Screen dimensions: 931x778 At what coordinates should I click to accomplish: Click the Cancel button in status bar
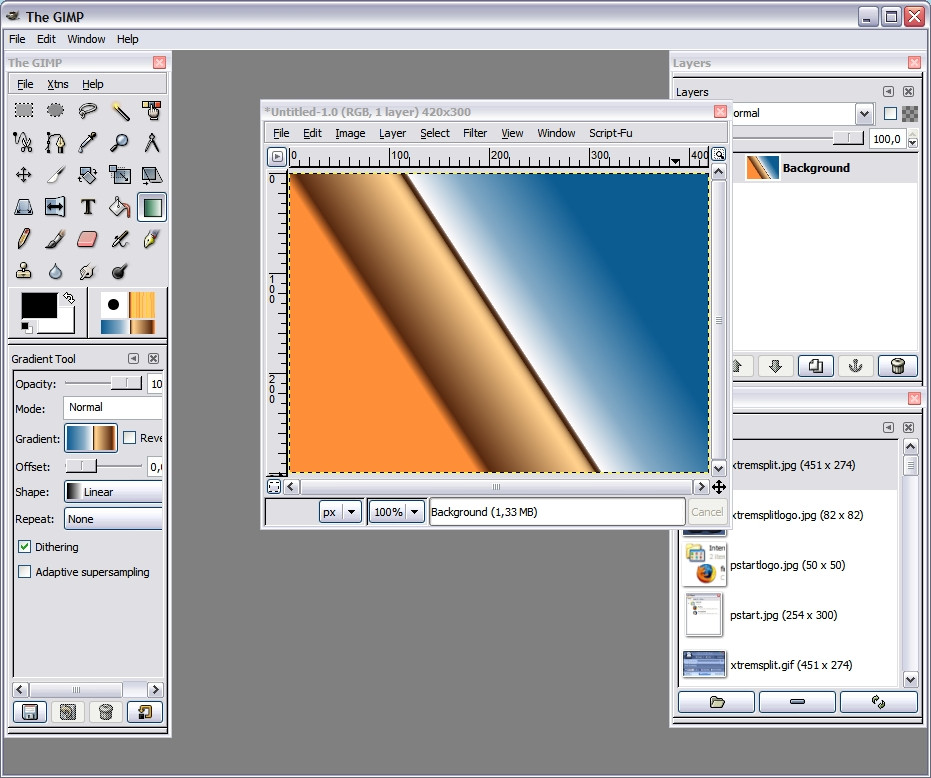[706, 512]
